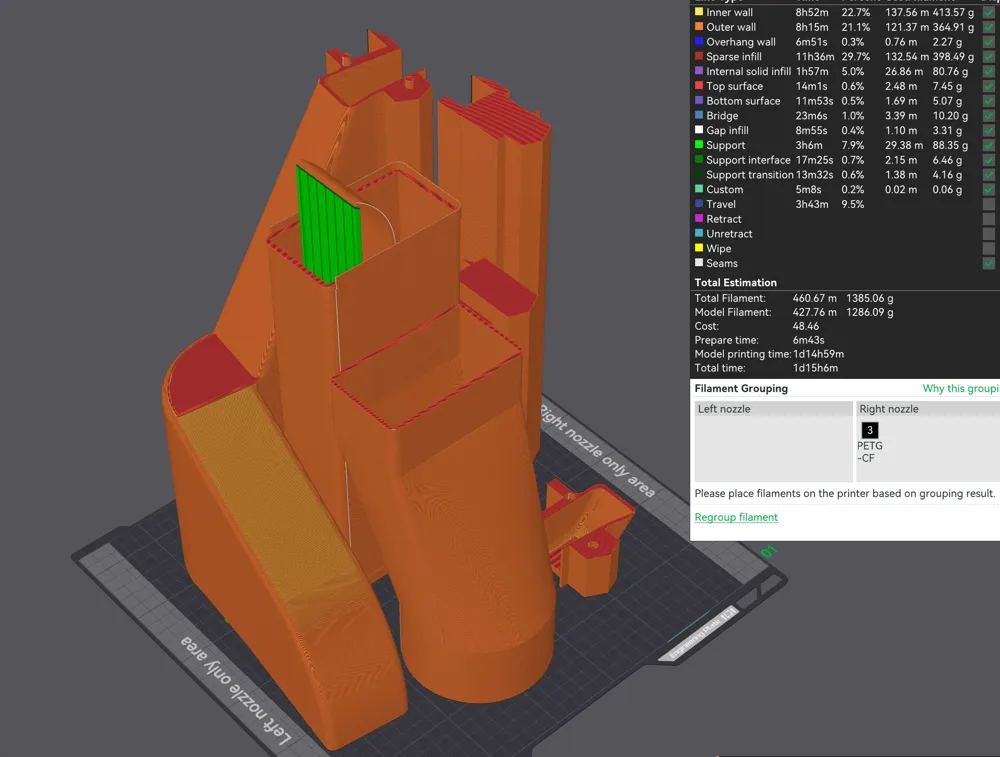Click the Total time 1d15h6m value
1000x757 pixels.
[x=815, y=368]
